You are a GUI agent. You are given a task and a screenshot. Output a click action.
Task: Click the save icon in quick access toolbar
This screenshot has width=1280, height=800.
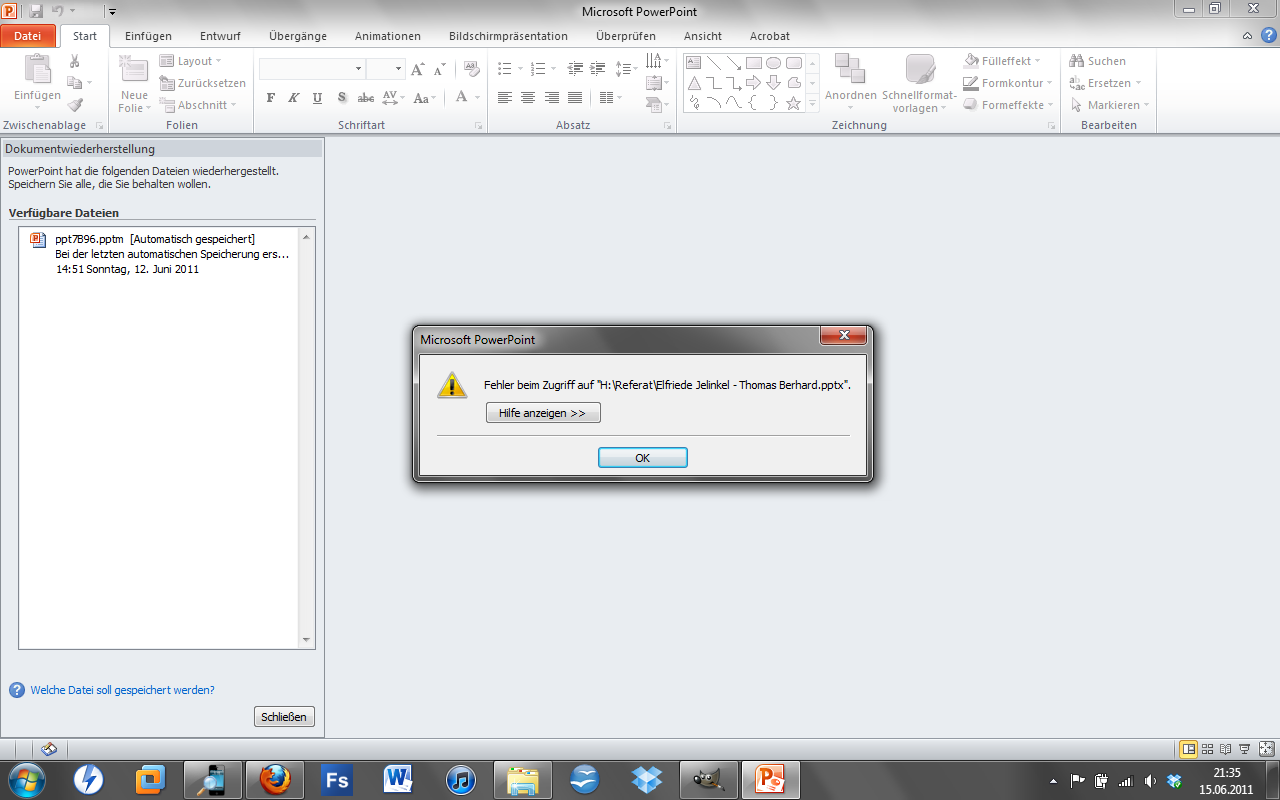click(36, 11)
